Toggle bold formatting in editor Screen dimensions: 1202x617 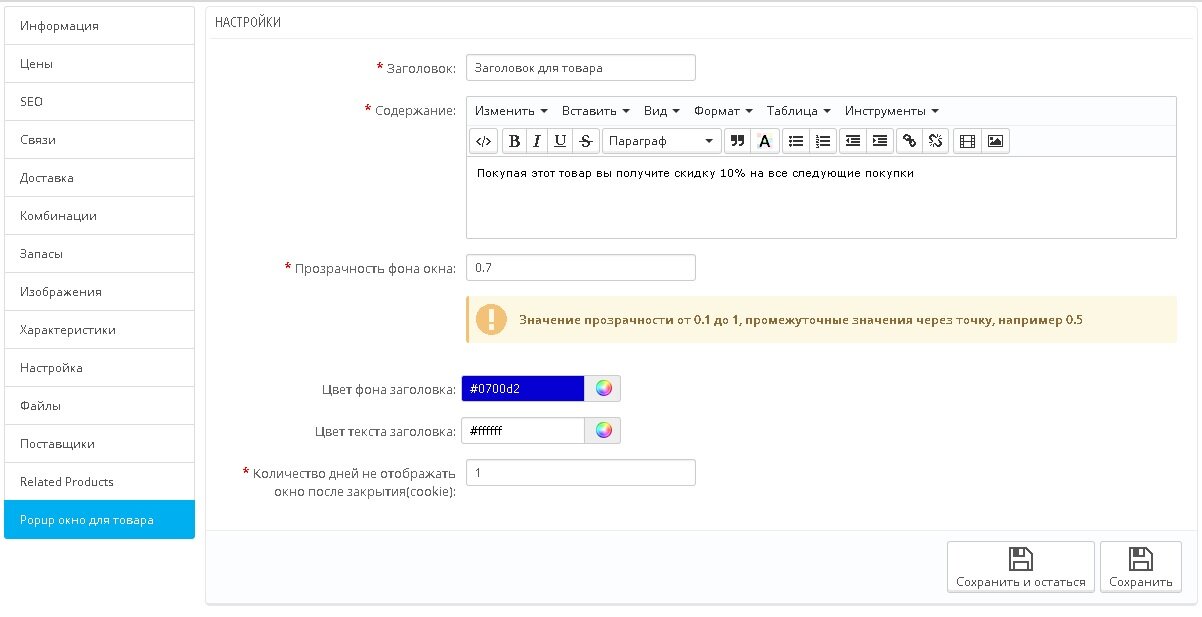[515, 141]
